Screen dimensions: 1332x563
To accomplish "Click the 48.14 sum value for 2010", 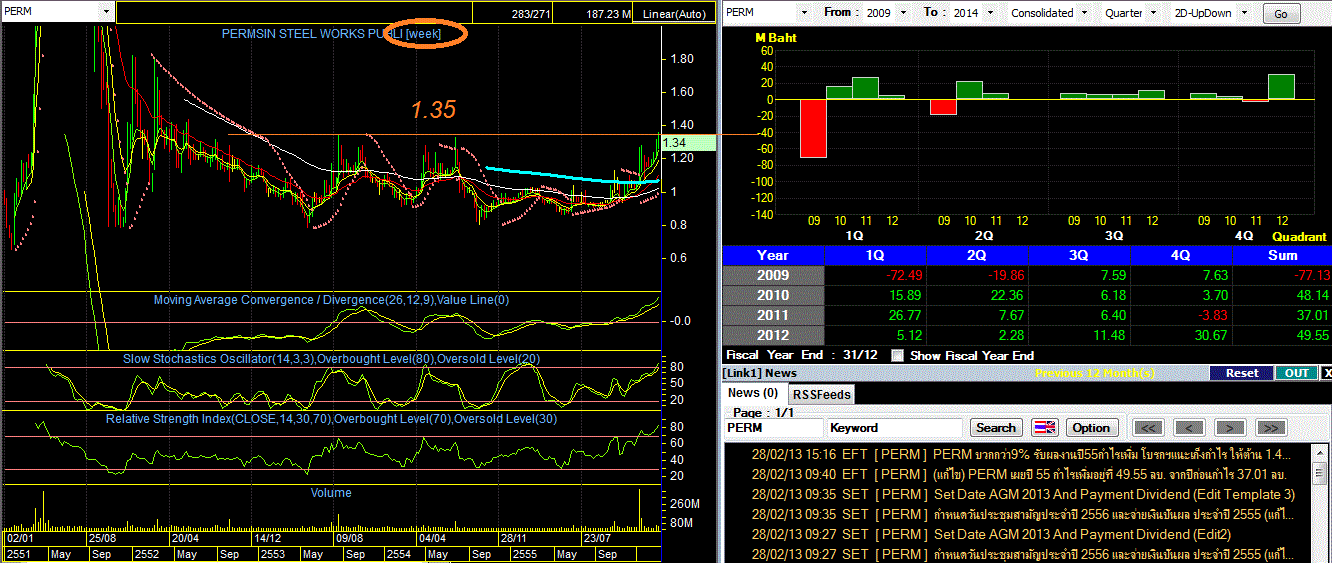I will 1311,295.
